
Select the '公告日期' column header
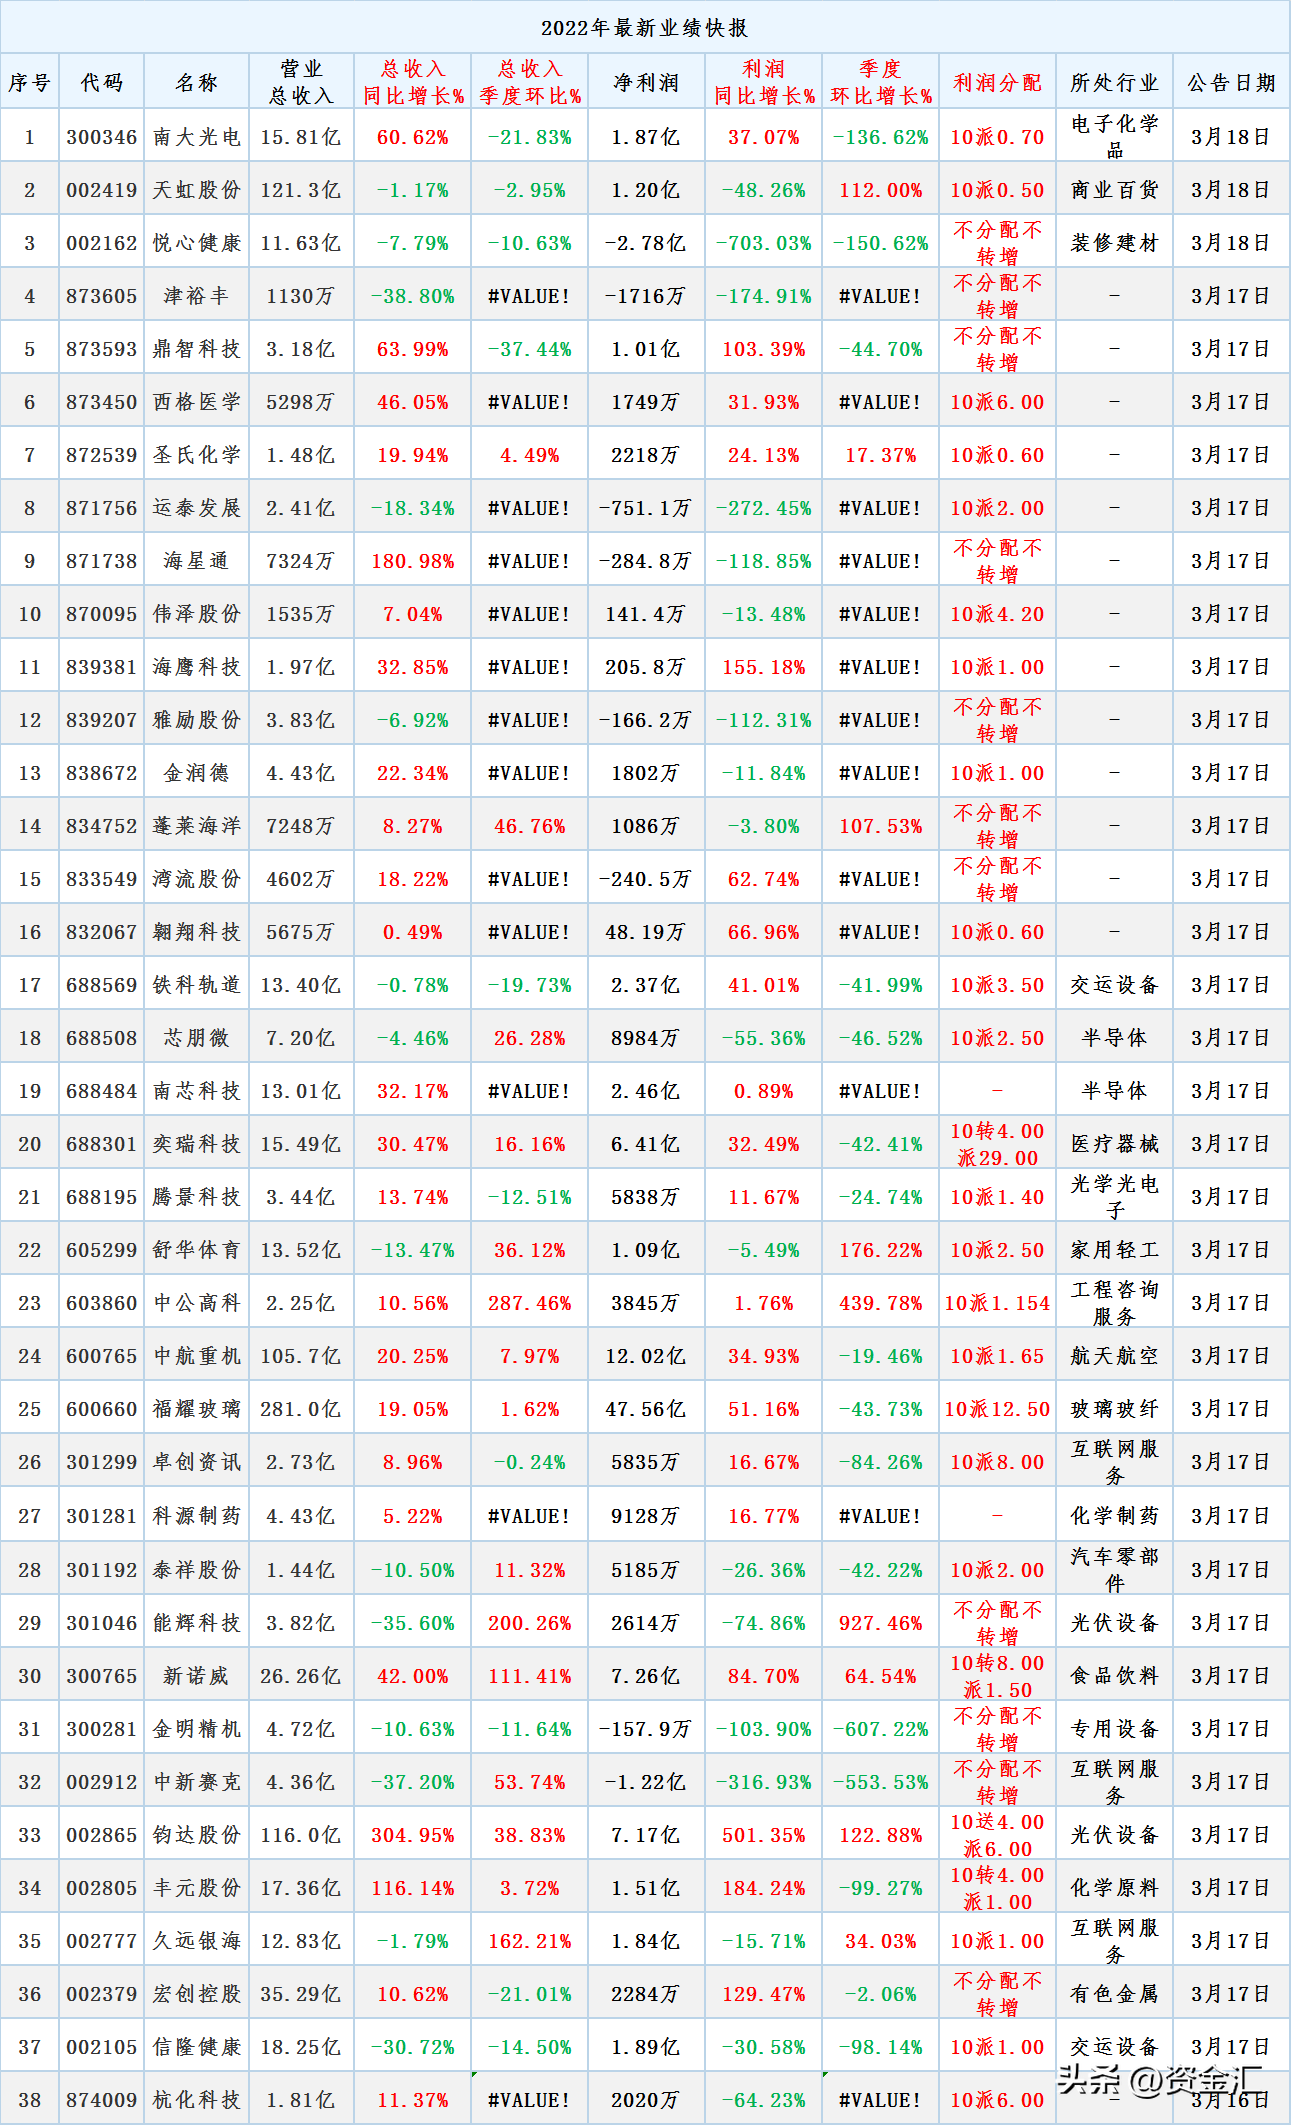(1232, 82)
